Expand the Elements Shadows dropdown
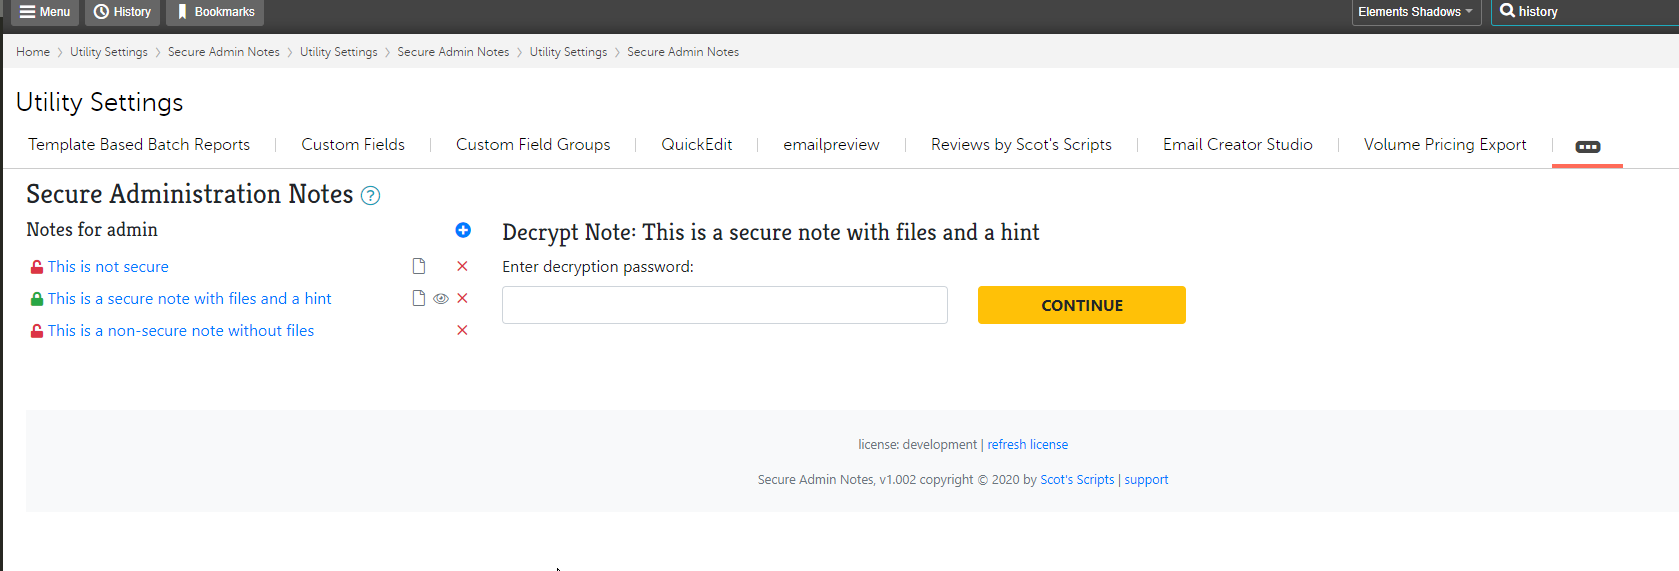Viewport: 1679px width, 571px height. tap(1415, 12)
